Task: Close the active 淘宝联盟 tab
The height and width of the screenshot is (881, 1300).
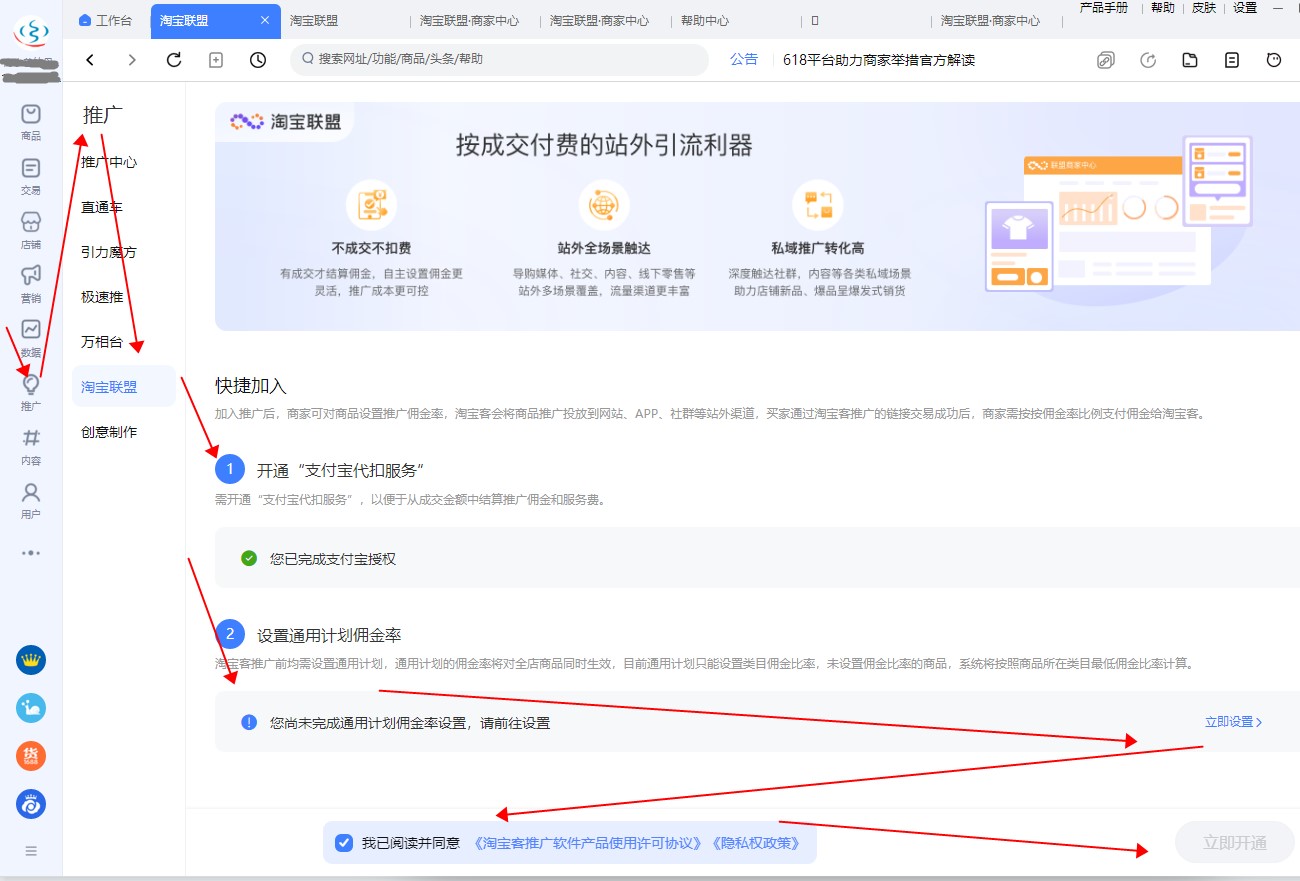Action: click(264, 20)
